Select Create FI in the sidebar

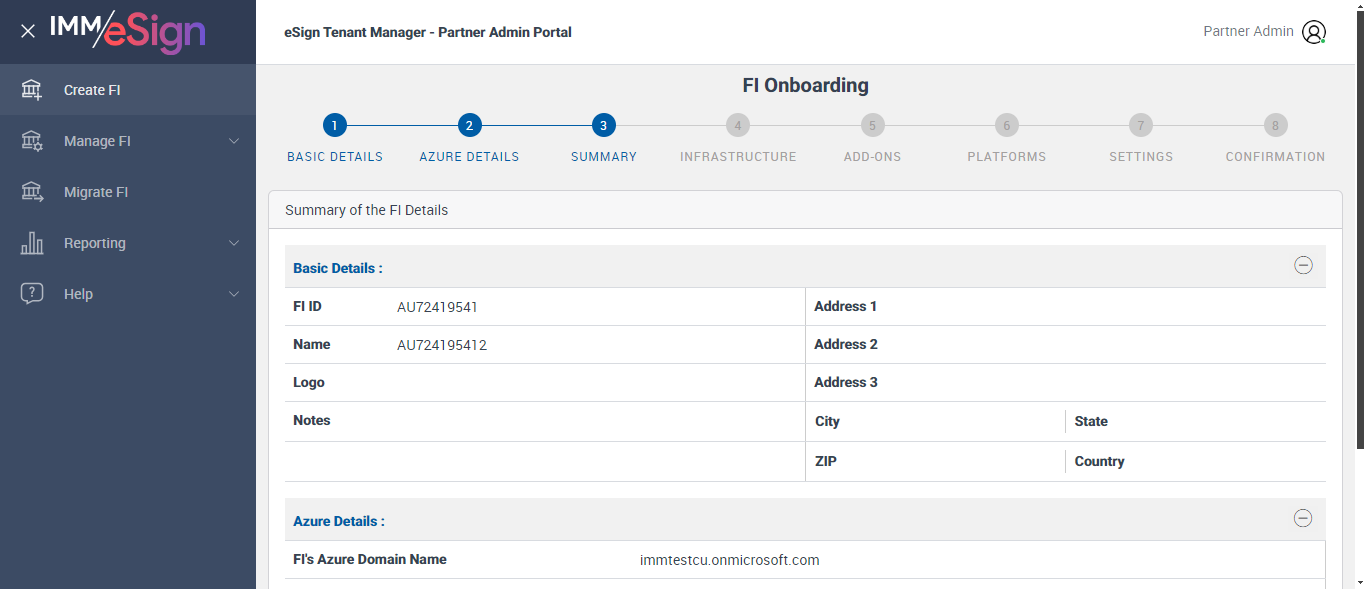point(92,90)
